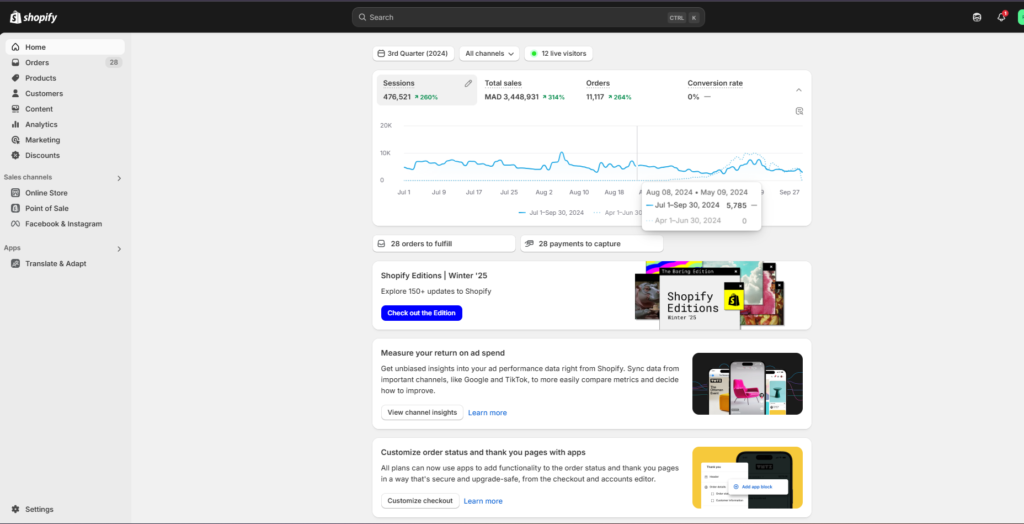Click the 12 live visitors button

[x=558, y=54]
